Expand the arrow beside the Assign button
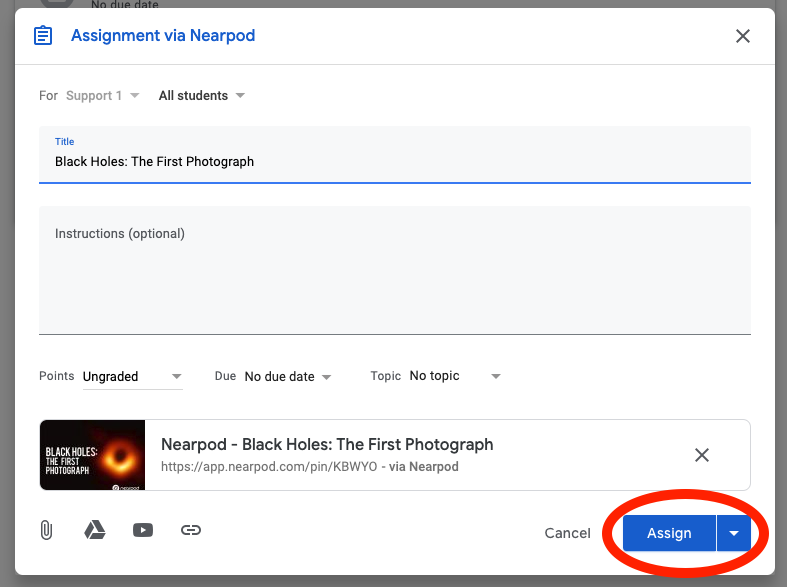The height and width of the screenshot is (587, 787). [x=734, y=533]
